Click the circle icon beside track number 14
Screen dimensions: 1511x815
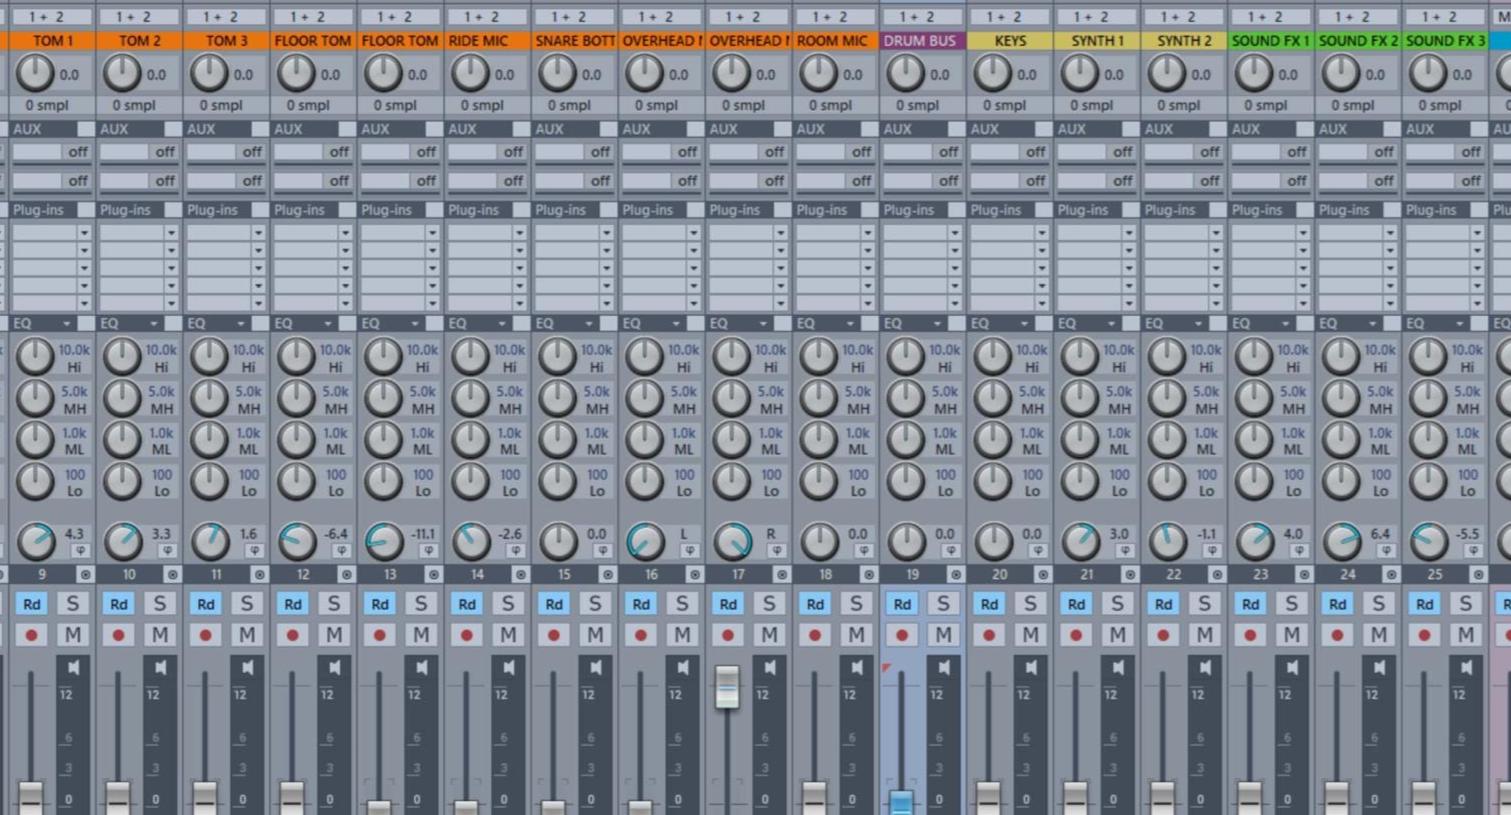(520, 575)
